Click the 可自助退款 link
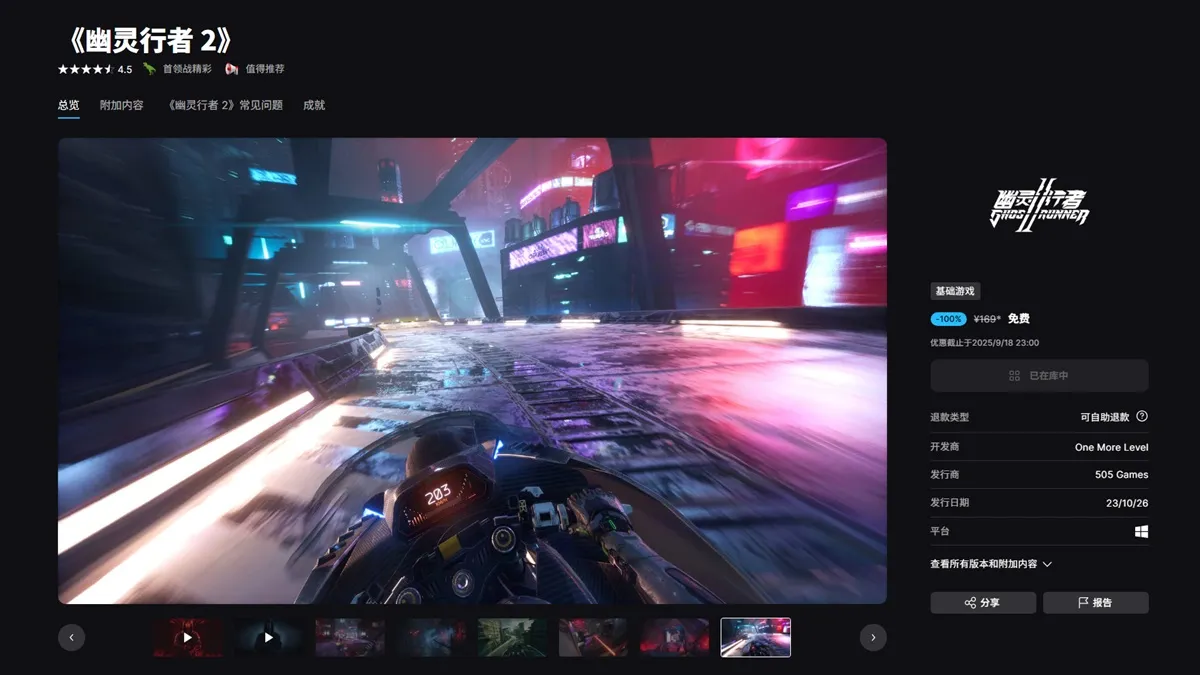Screen dimensions: 1200x675 coord(1104,417)
